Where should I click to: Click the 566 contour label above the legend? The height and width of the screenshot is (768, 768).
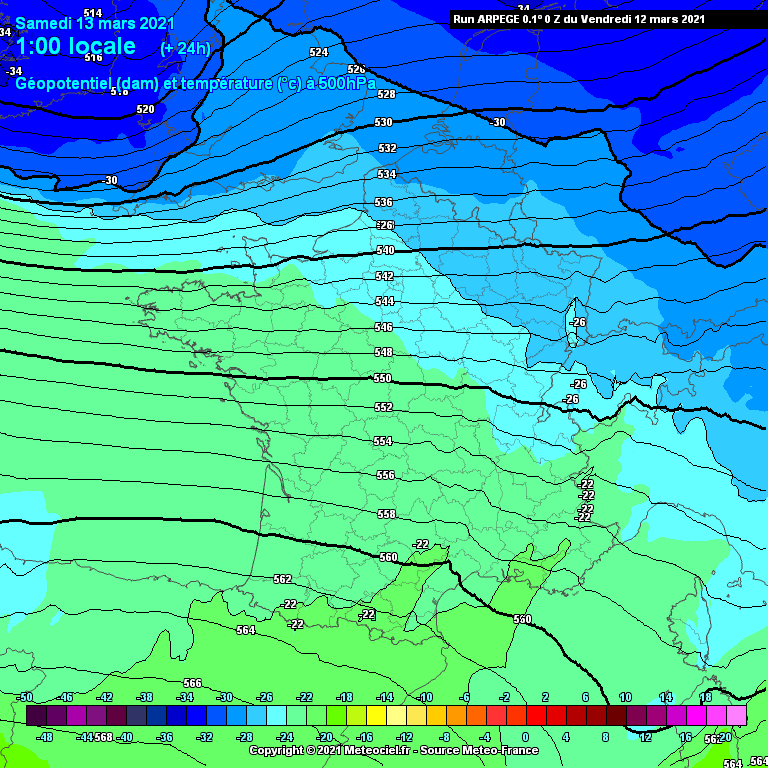pyautogui.click(x=192, y=683)
